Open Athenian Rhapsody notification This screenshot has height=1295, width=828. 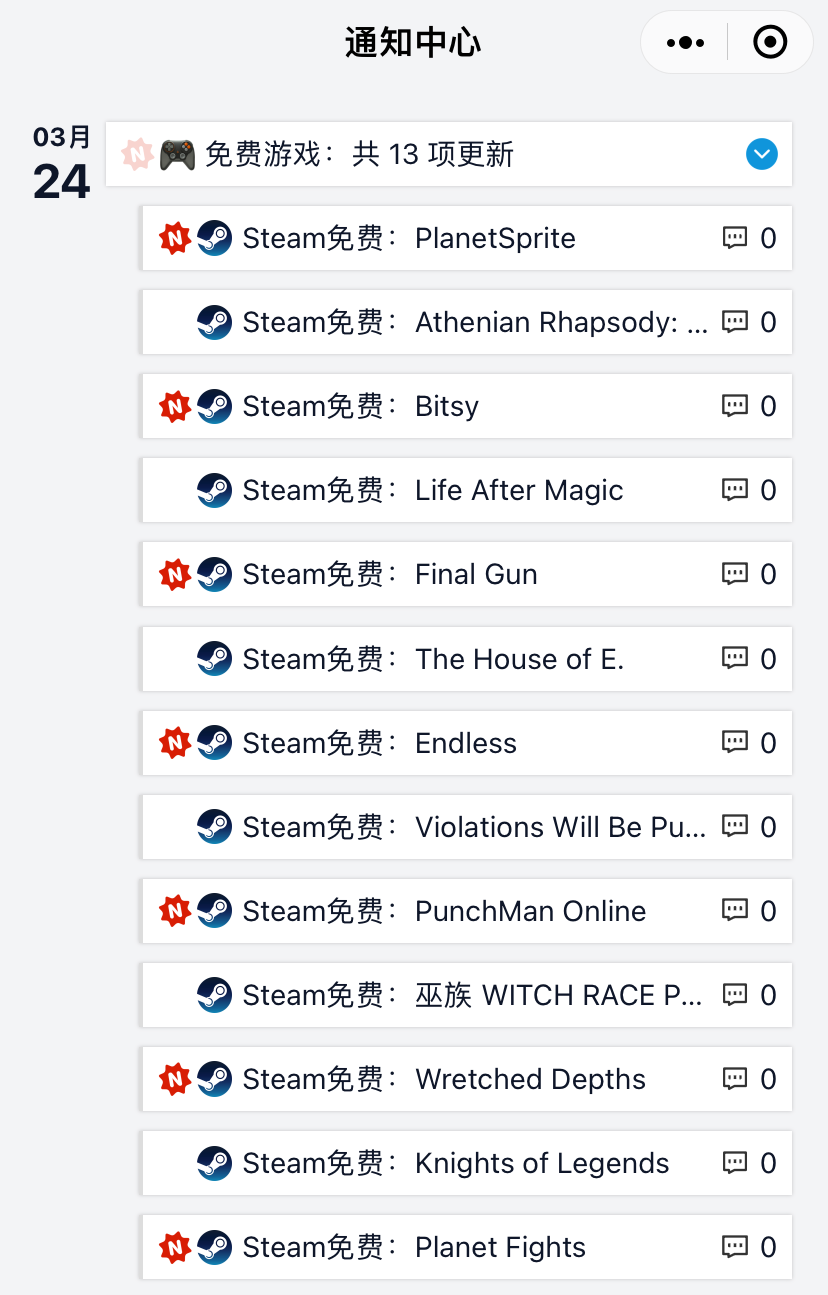click(467, 322)
